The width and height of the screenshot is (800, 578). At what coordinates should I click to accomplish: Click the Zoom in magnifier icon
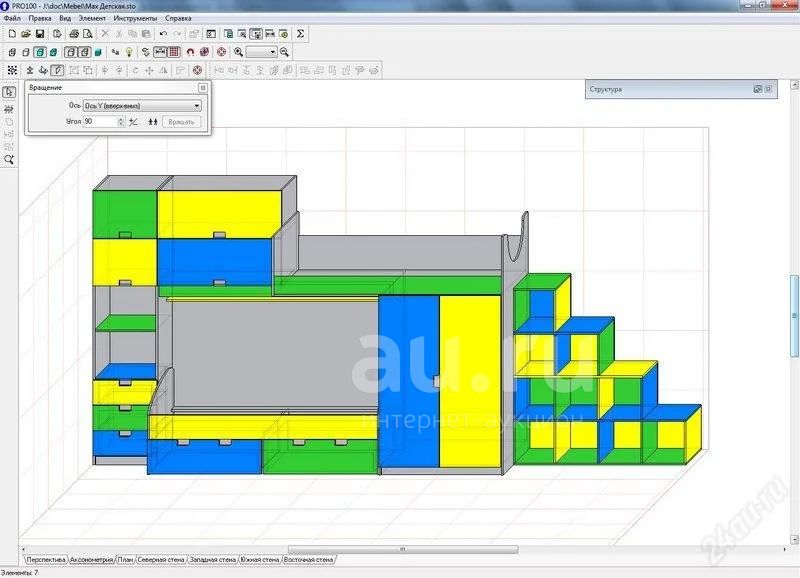[238, 52]
